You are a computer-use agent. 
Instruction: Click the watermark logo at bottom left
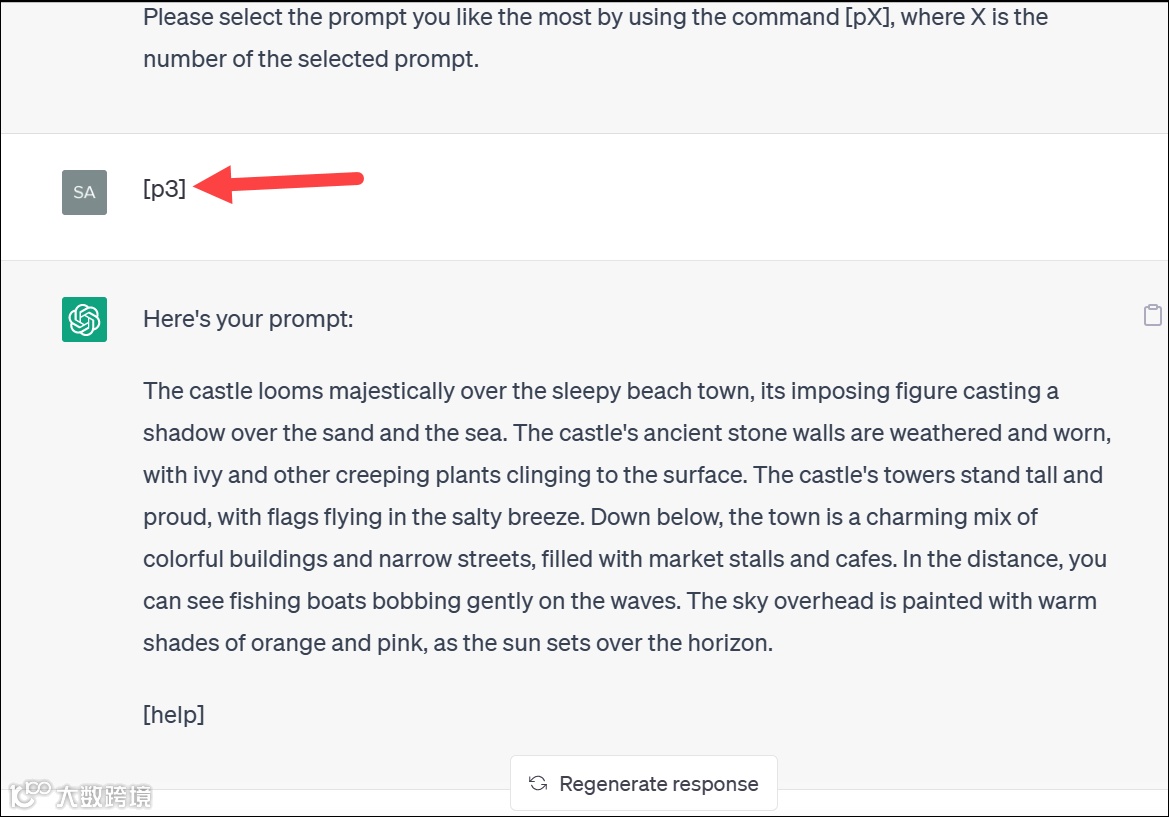click(x=30, y=794)
